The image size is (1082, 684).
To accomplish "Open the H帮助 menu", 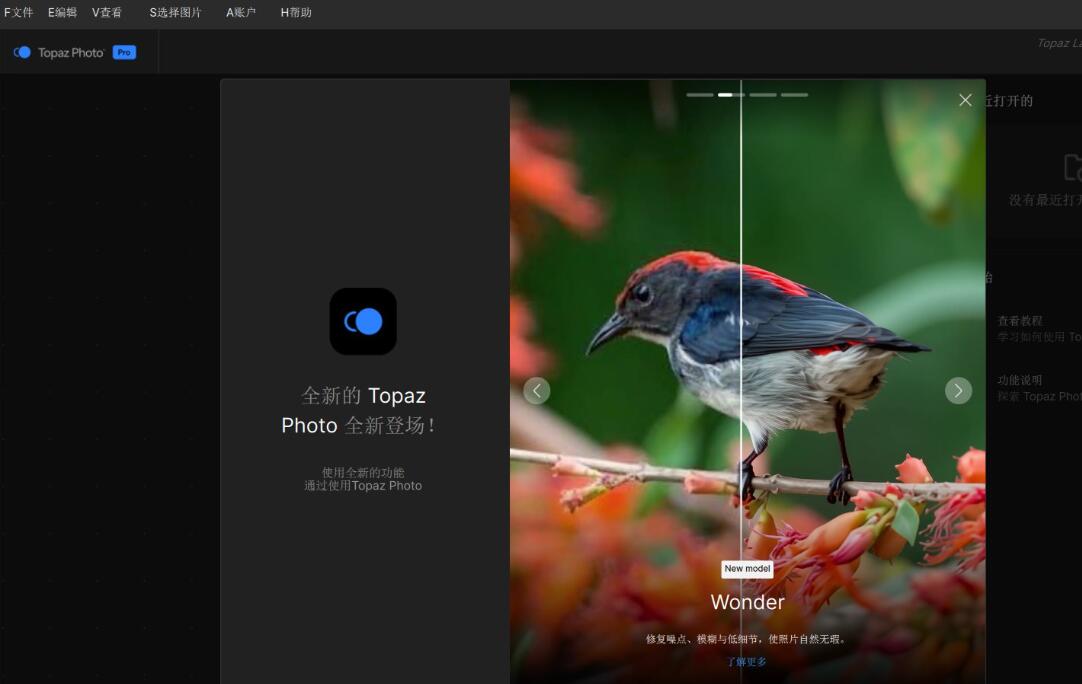I will (295, 13).
